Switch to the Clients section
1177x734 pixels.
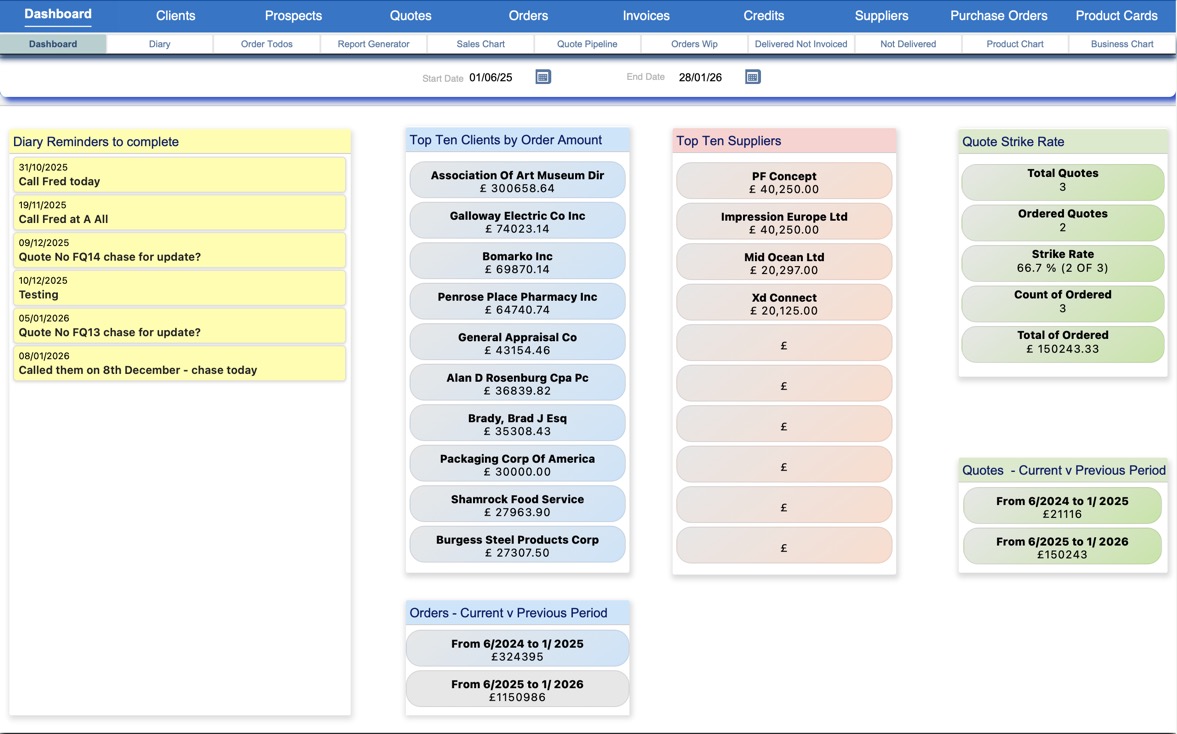point(175,15)
